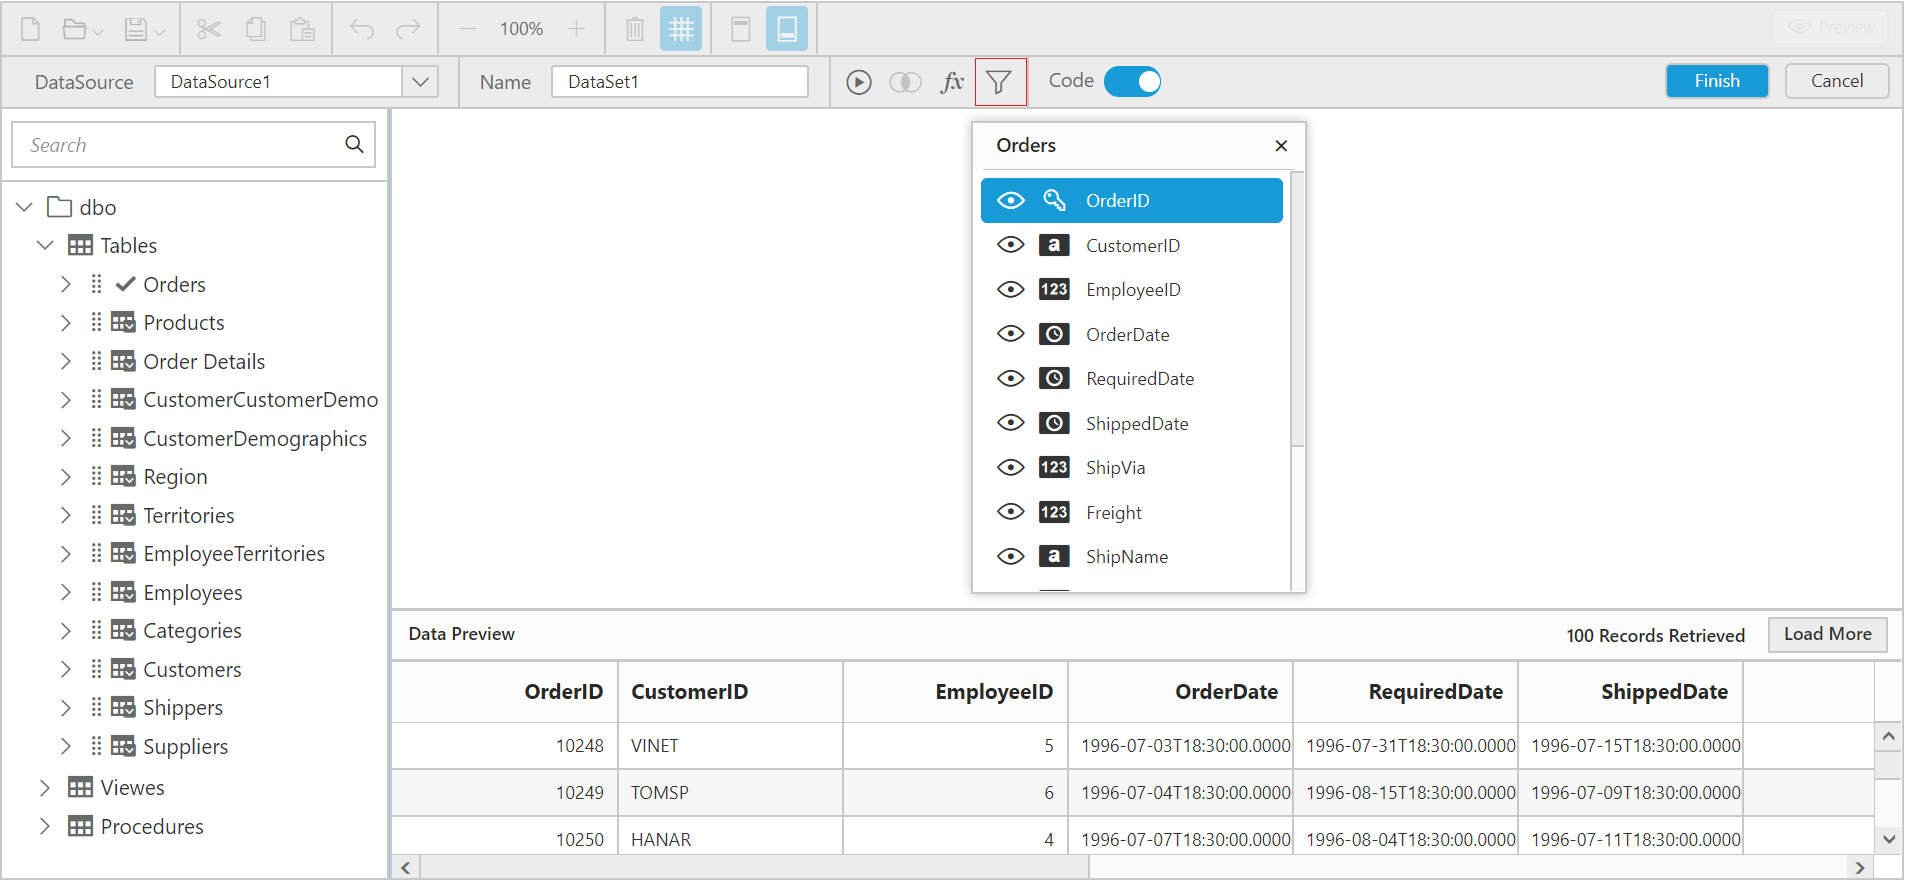This screenshot has height=882, width=1905.
Task: Click the DataSet1 name input field
Action: 679,82
